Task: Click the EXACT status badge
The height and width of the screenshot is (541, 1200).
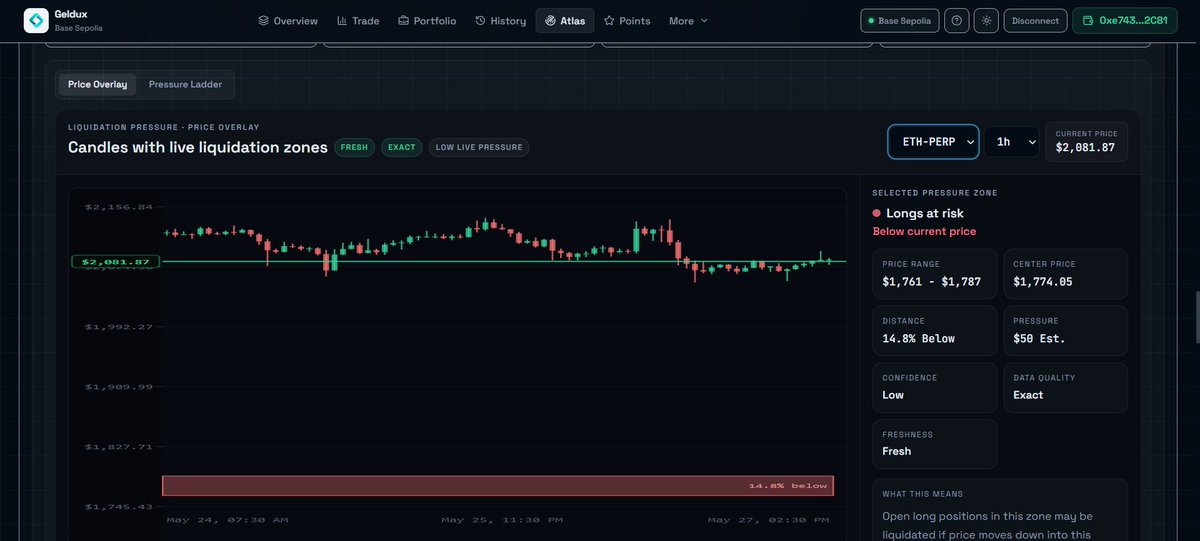Action: click(401, 147)
